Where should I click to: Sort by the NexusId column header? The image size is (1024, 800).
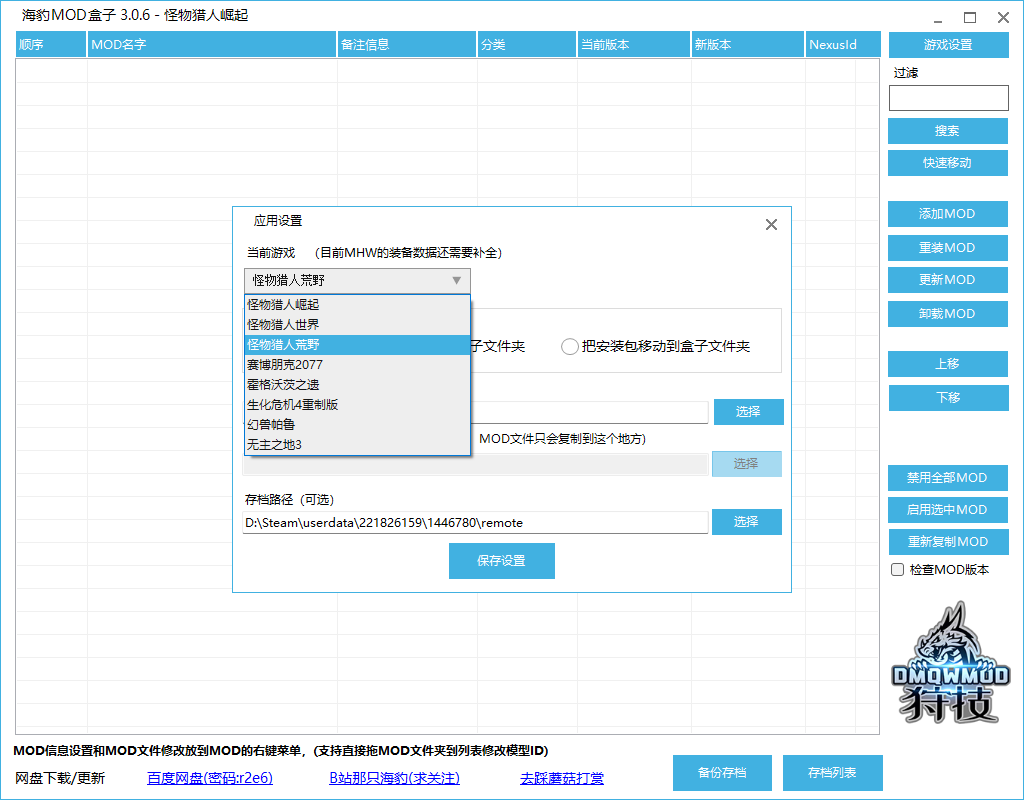842,44
